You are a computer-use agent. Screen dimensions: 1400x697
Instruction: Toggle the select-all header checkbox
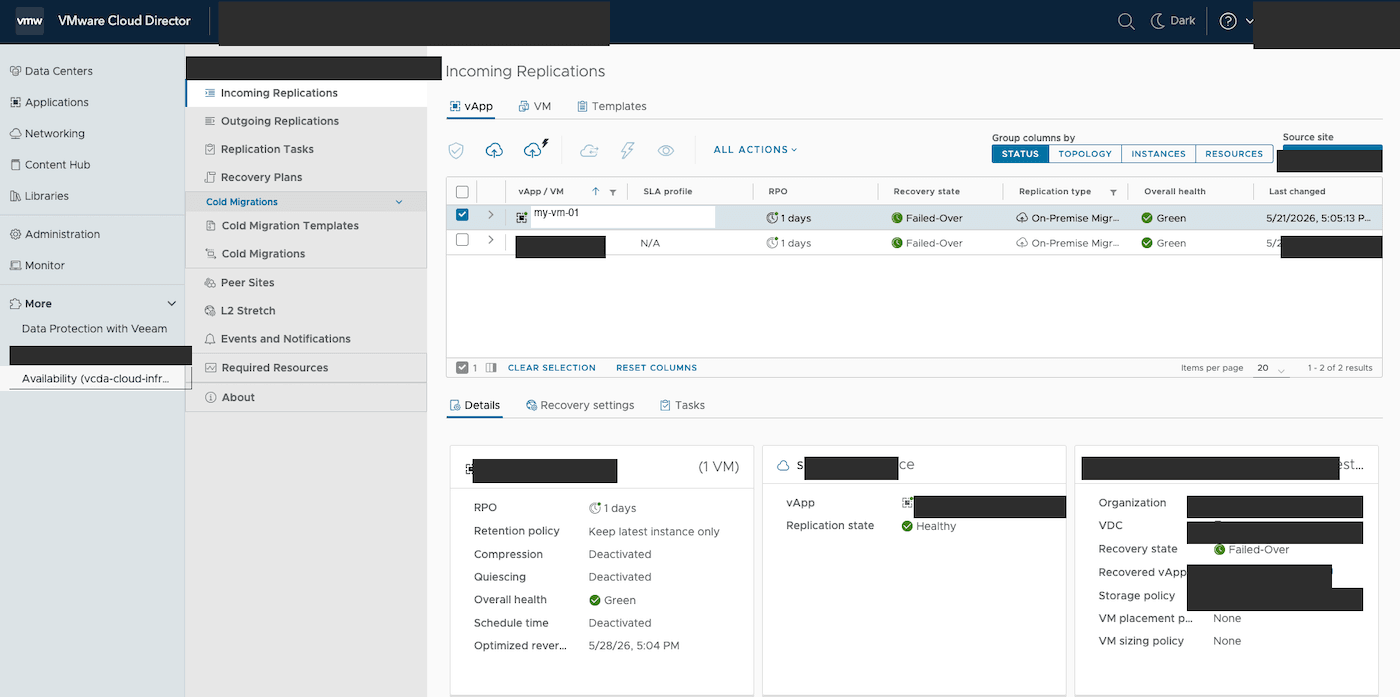point(462,192)
